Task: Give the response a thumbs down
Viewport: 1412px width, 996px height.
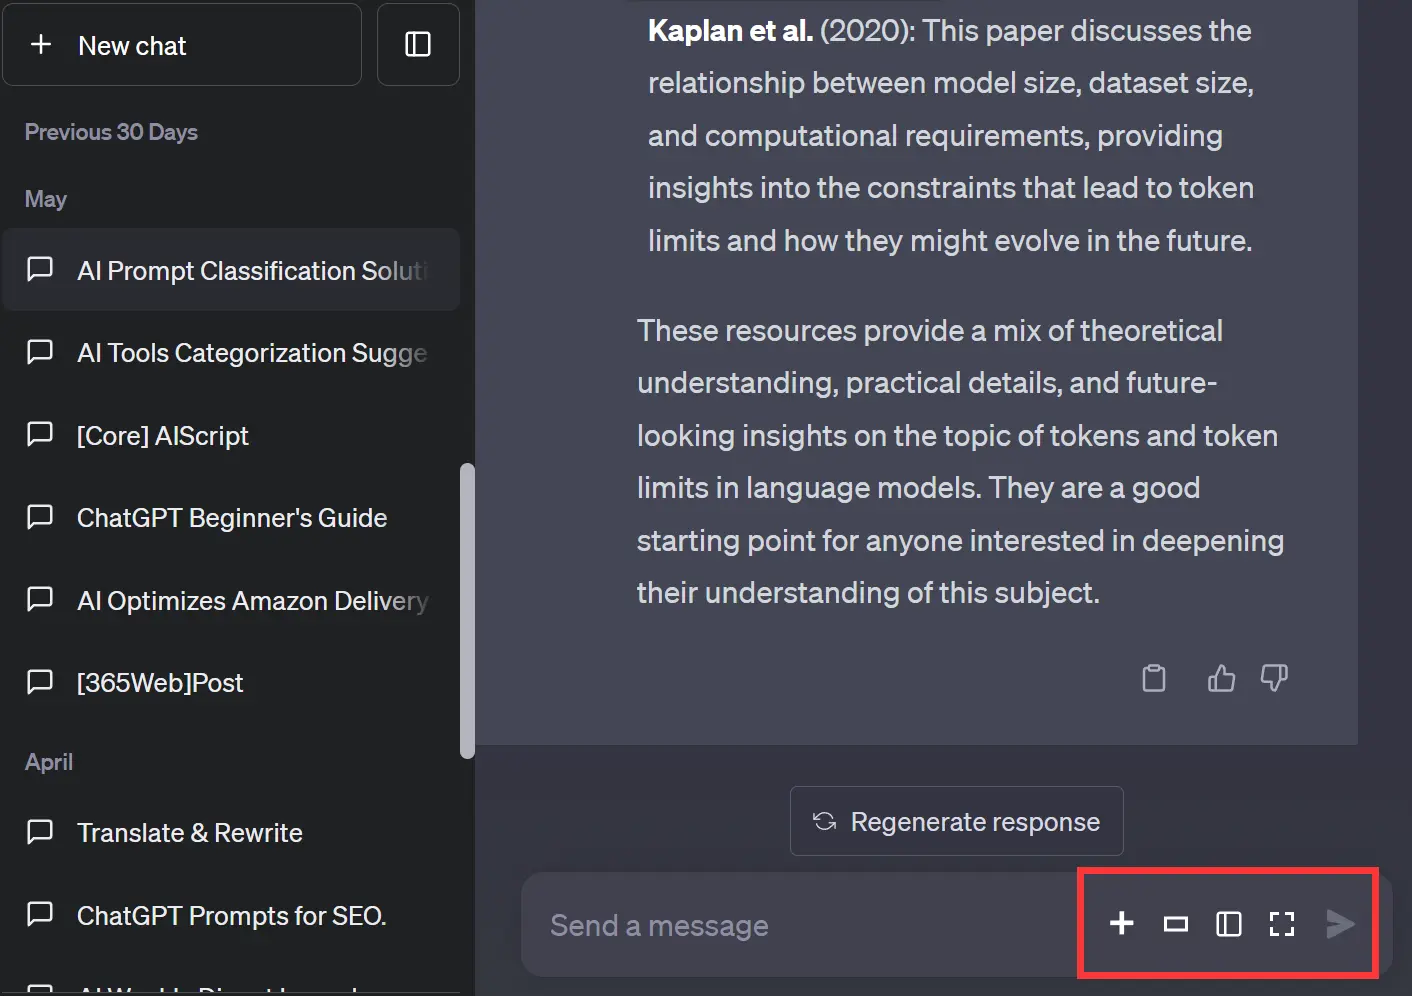Action: pyautogui.click(x=1274, y=678)
